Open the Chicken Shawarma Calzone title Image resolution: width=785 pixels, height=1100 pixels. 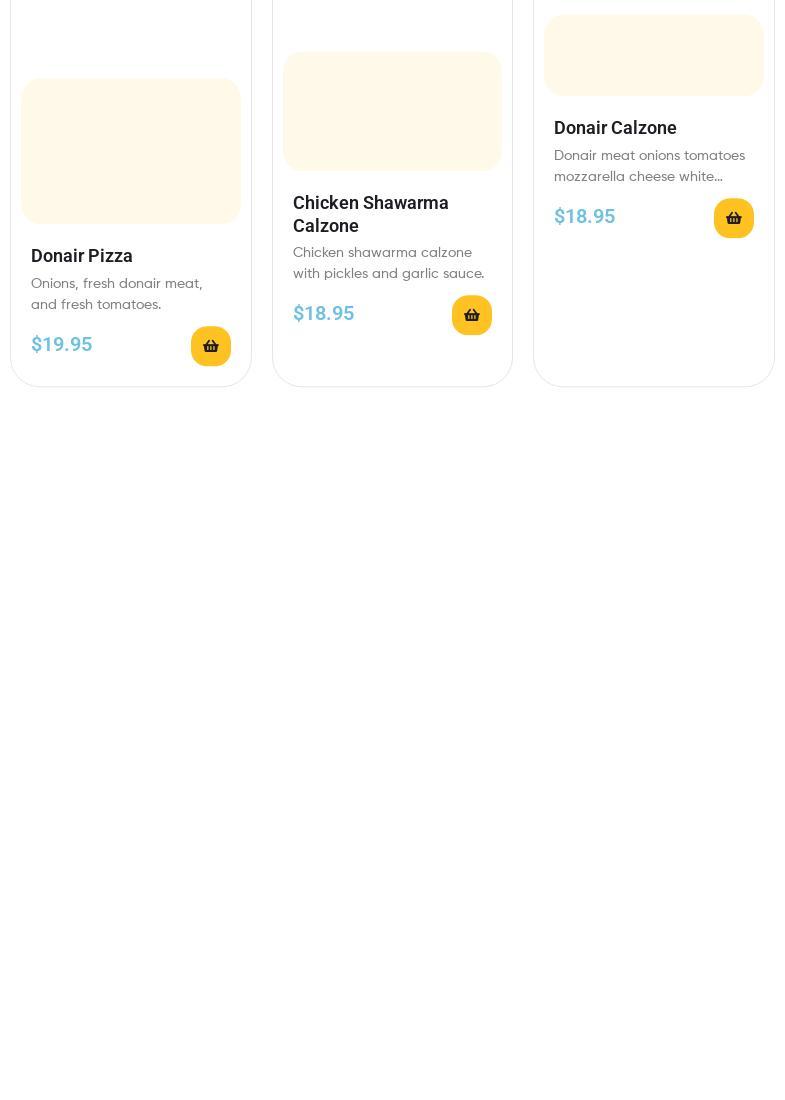[x=370, y=214]
